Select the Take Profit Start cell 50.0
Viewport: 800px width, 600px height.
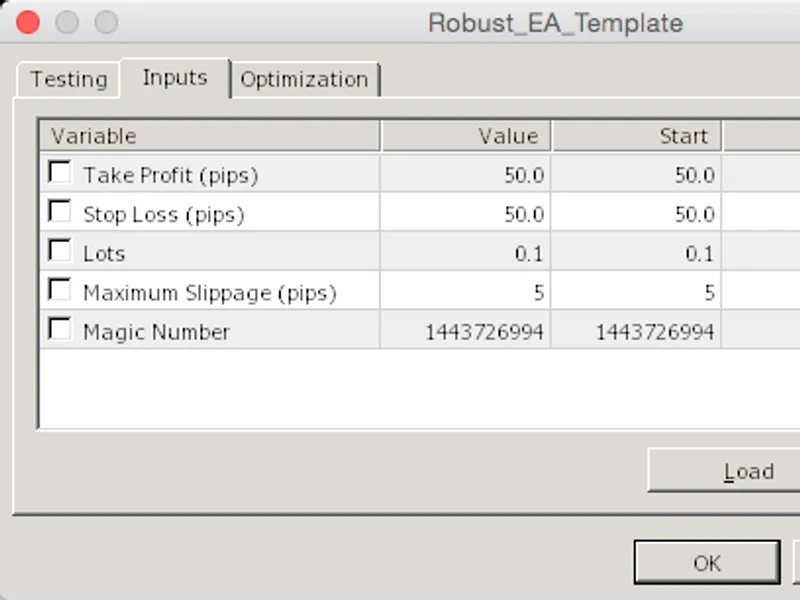(636, 175)
